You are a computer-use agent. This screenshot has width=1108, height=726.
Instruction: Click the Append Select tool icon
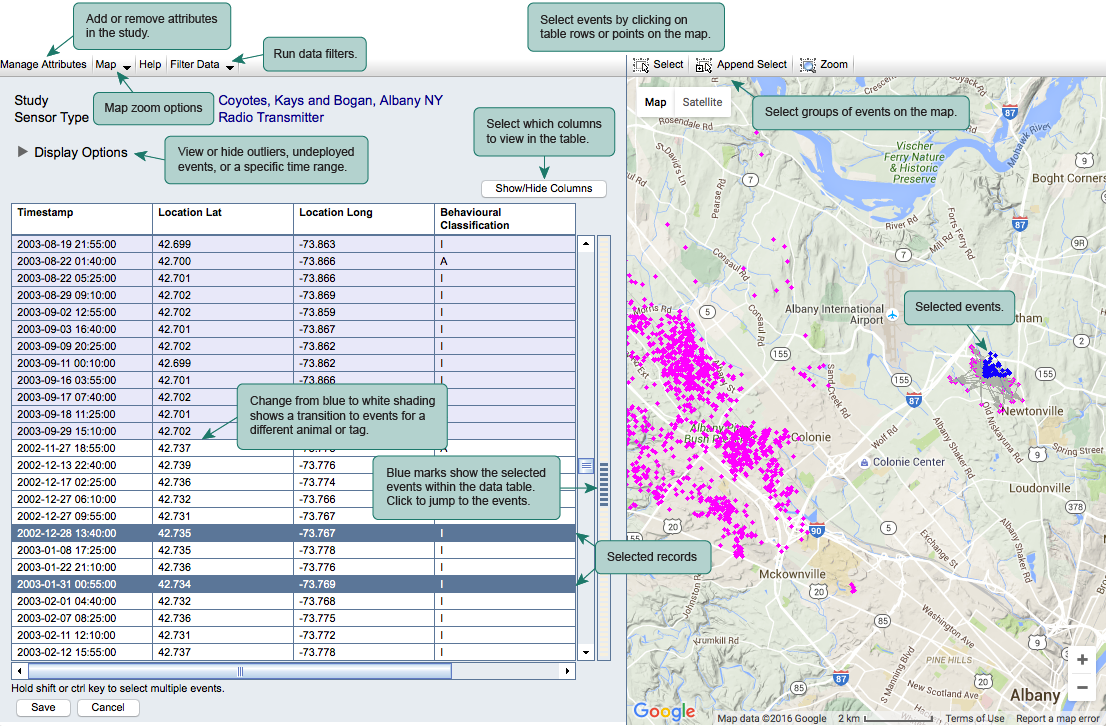pos(703,65)
